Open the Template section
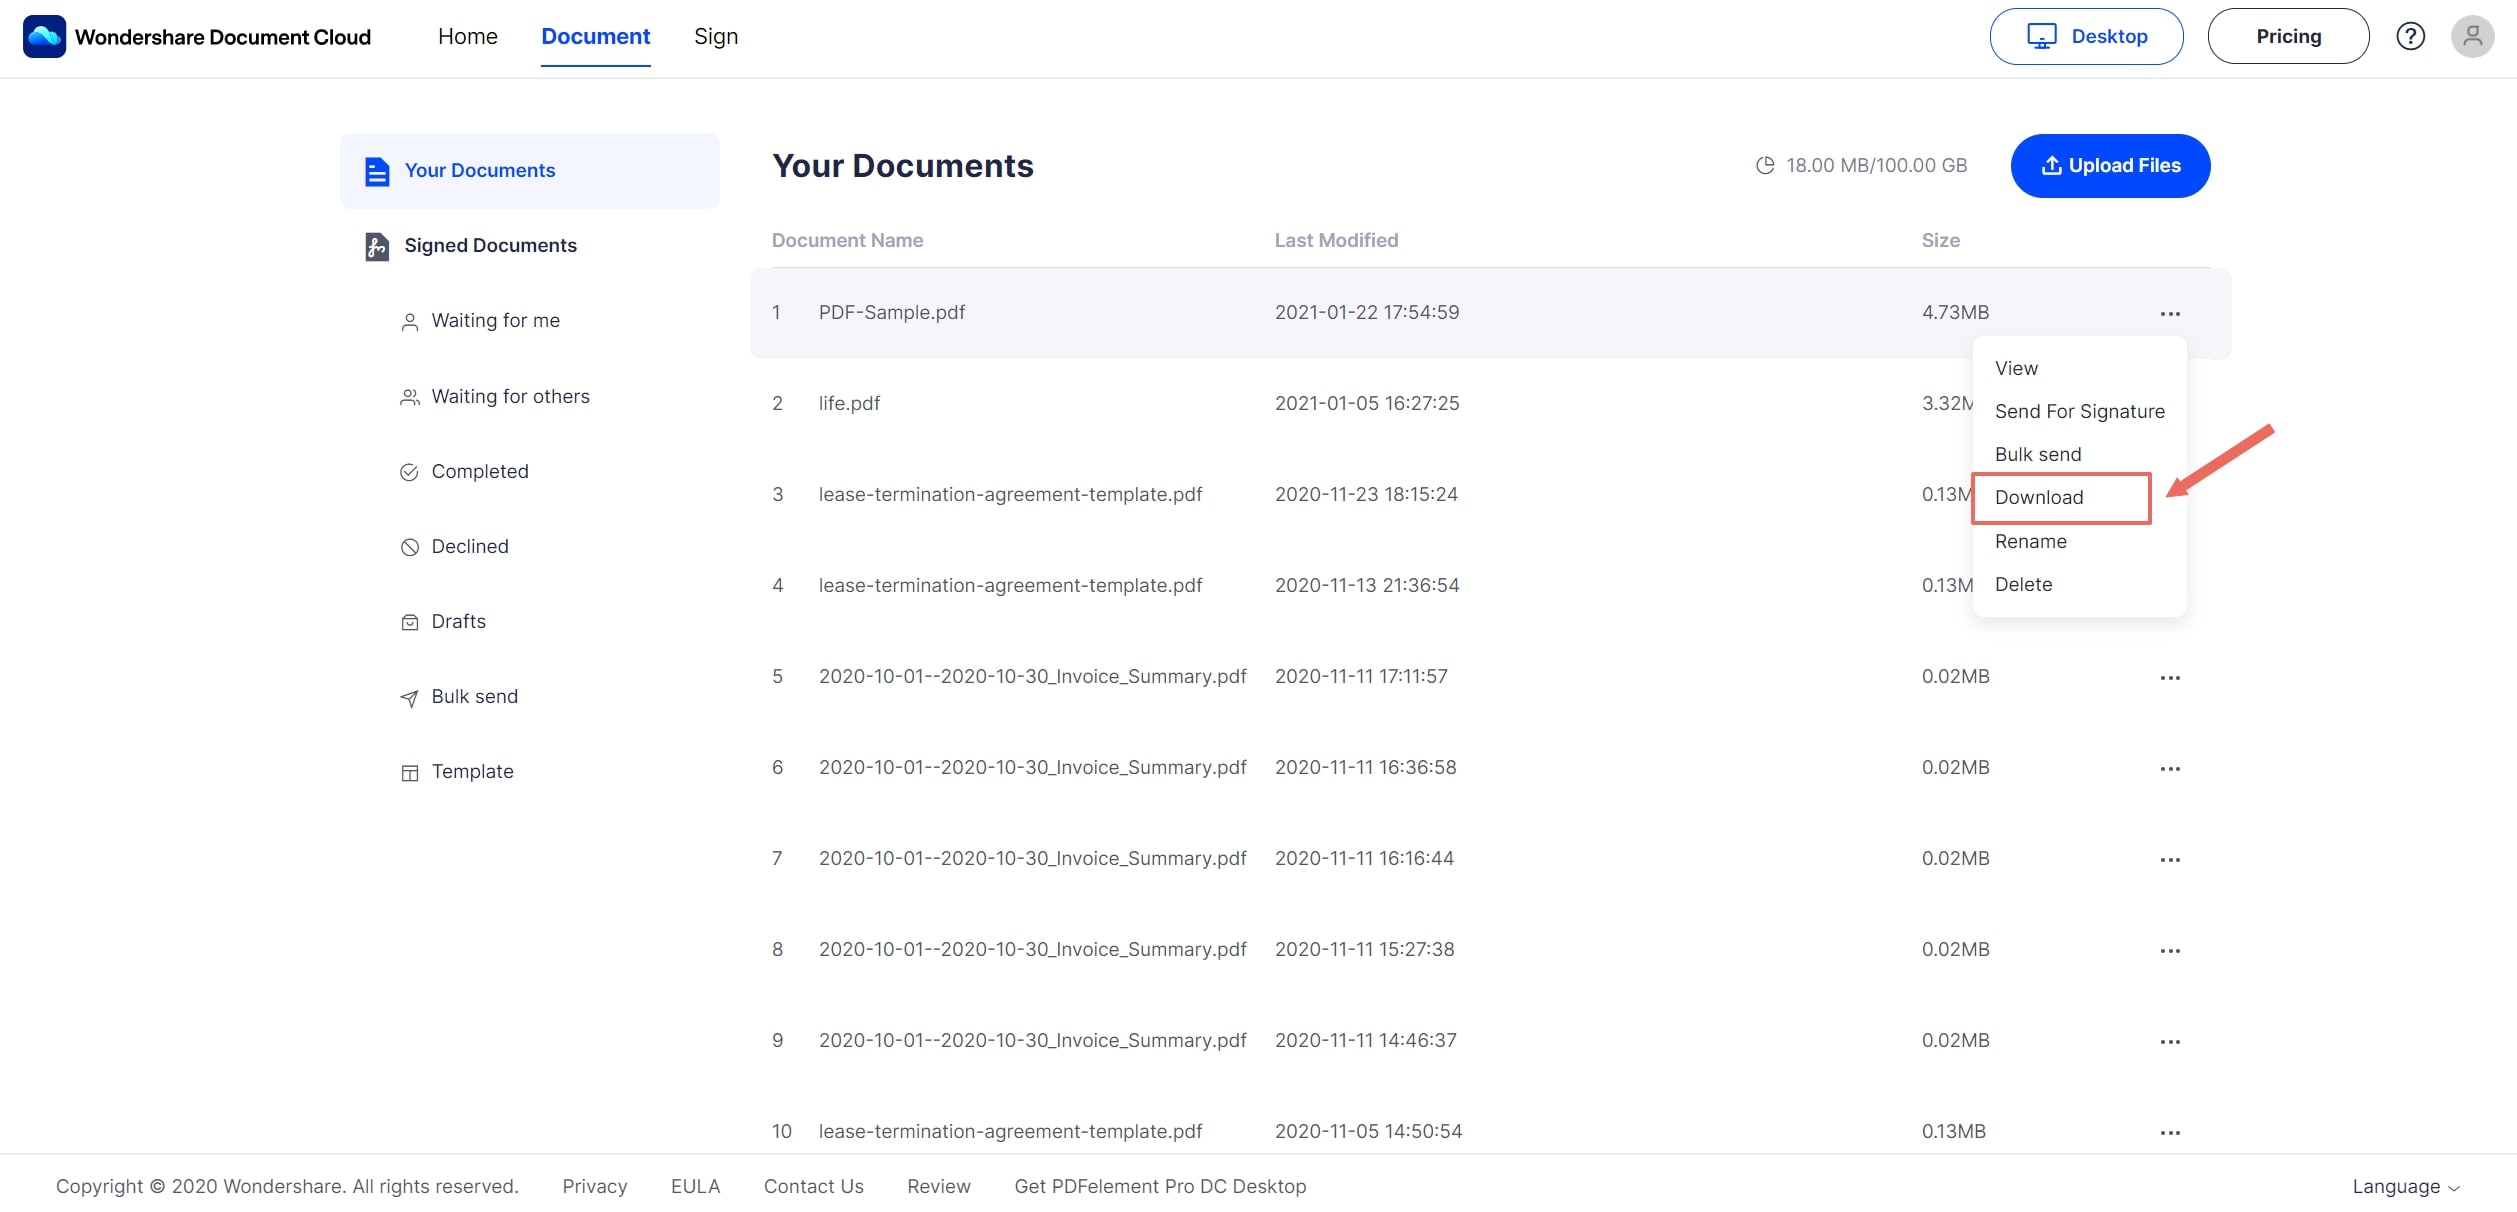Image resolution: width=2517 pixels, height=1212 pixels. pos(472,772)
